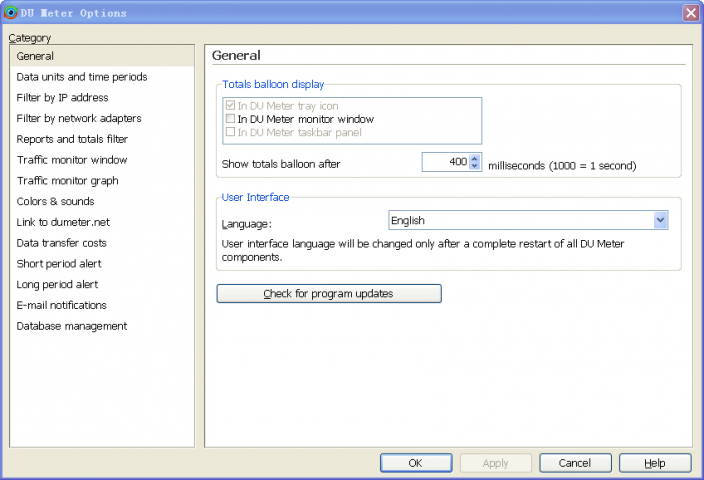Select Traffic monitor graph category
This screenshot has width=704, height=480.
[x=67, y=181]
